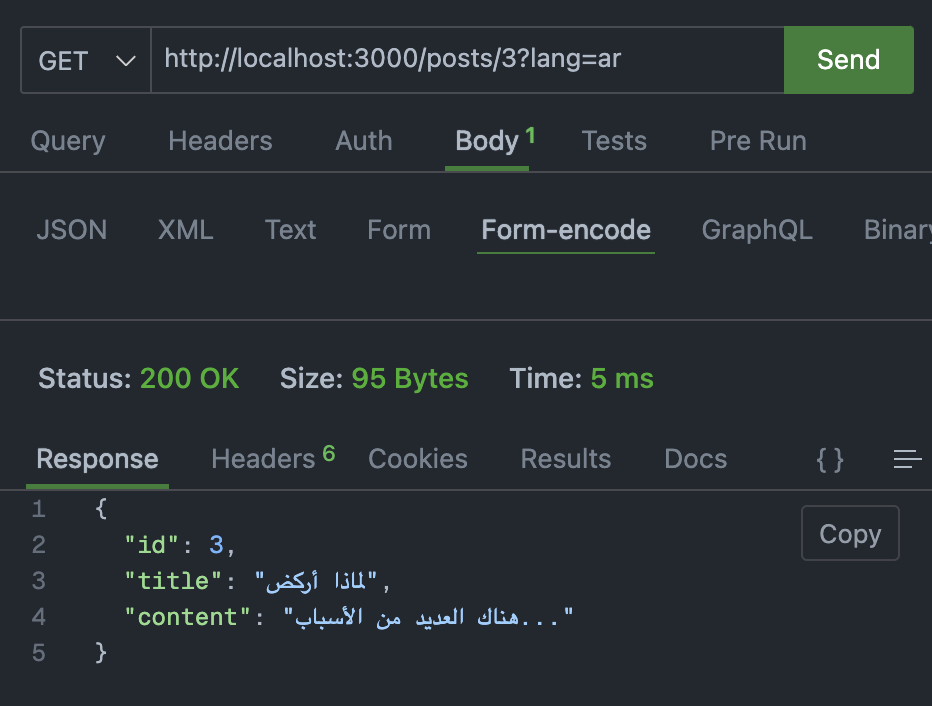Switch to the Query tab

[67, 141]
